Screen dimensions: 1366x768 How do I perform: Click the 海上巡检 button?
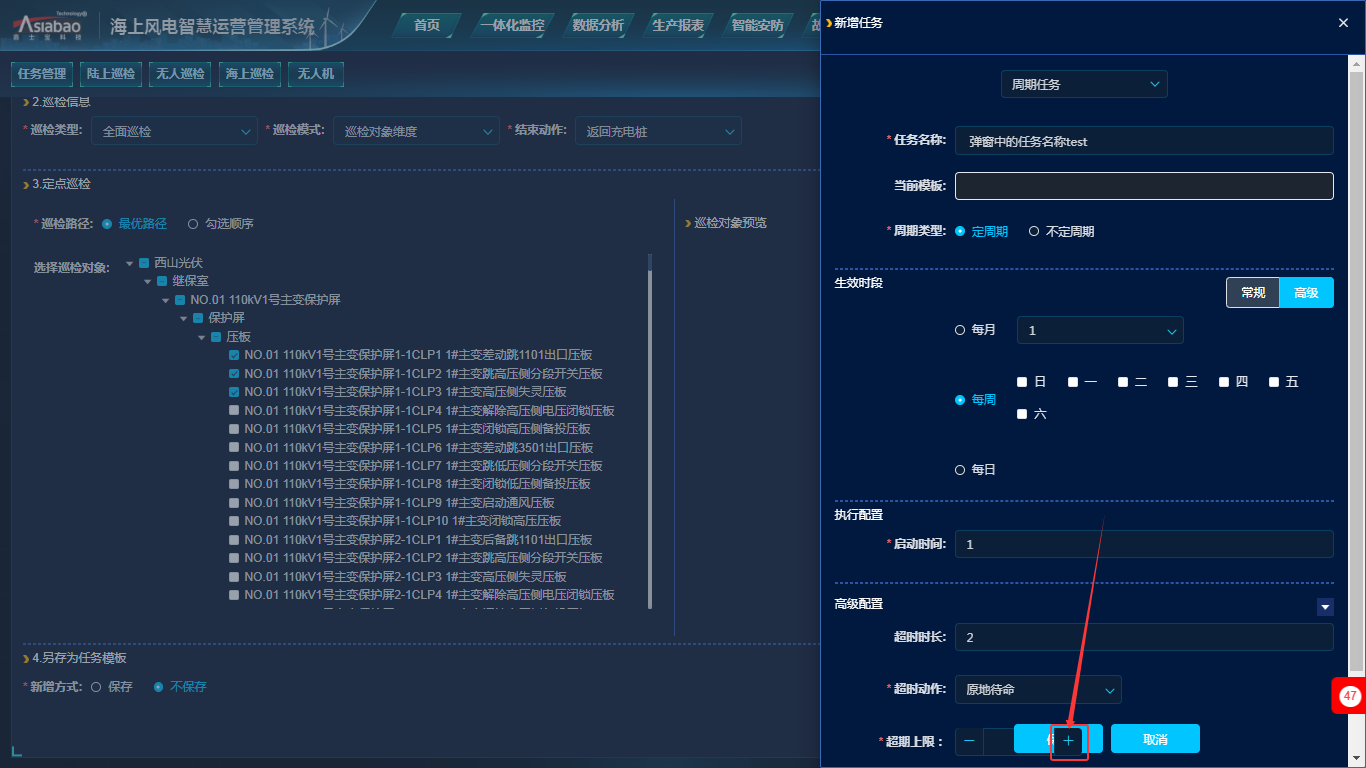pos(249,74)
